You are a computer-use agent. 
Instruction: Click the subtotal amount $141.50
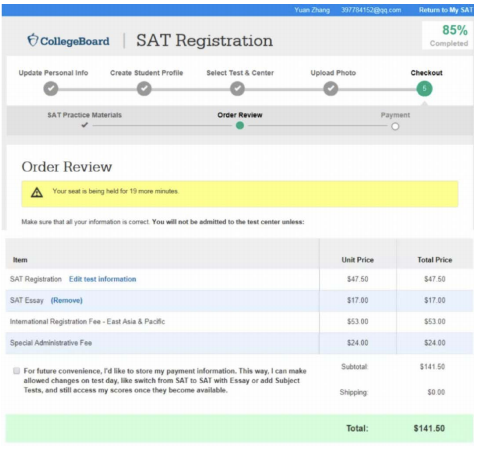(x=432, y=367)
